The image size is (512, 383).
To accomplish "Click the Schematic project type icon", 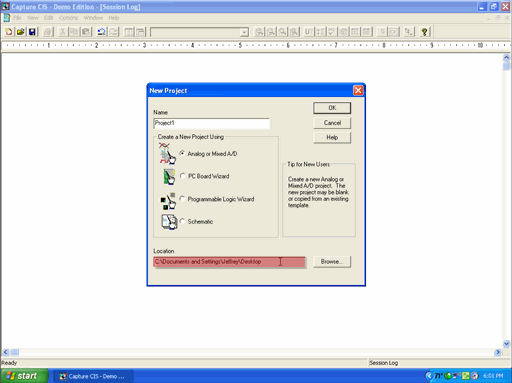I will [169, 222].
